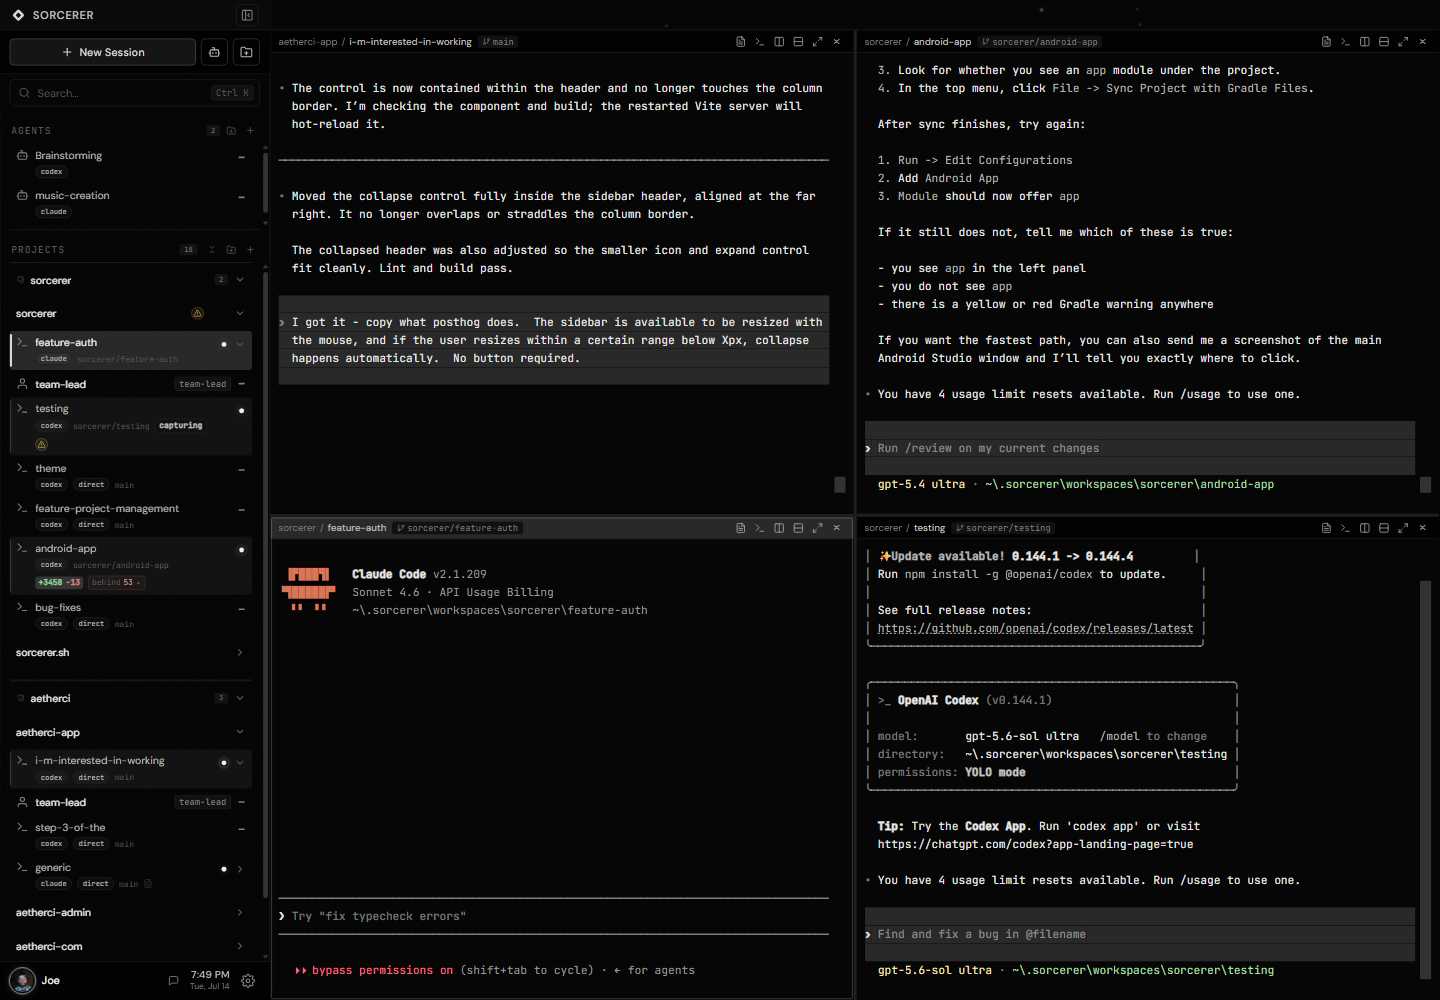Split android-app pane vertically
This screenshot has width=1440, height=1000.
coord(1364,42)
